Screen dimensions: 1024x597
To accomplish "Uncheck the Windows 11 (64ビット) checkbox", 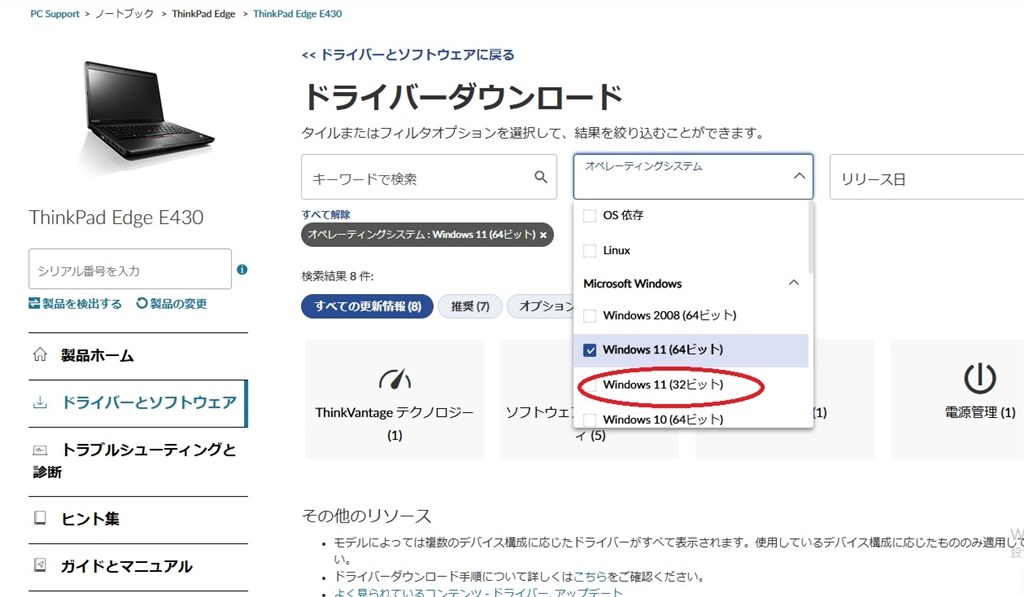I will pyautogui.click(x=590, y=350).
